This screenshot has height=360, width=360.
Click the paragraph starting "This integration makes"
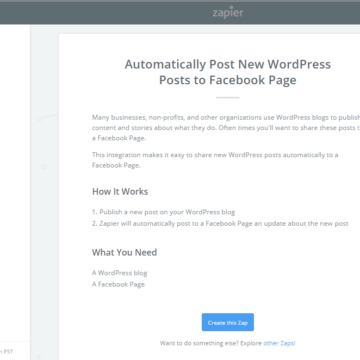[x=215, y=160]
